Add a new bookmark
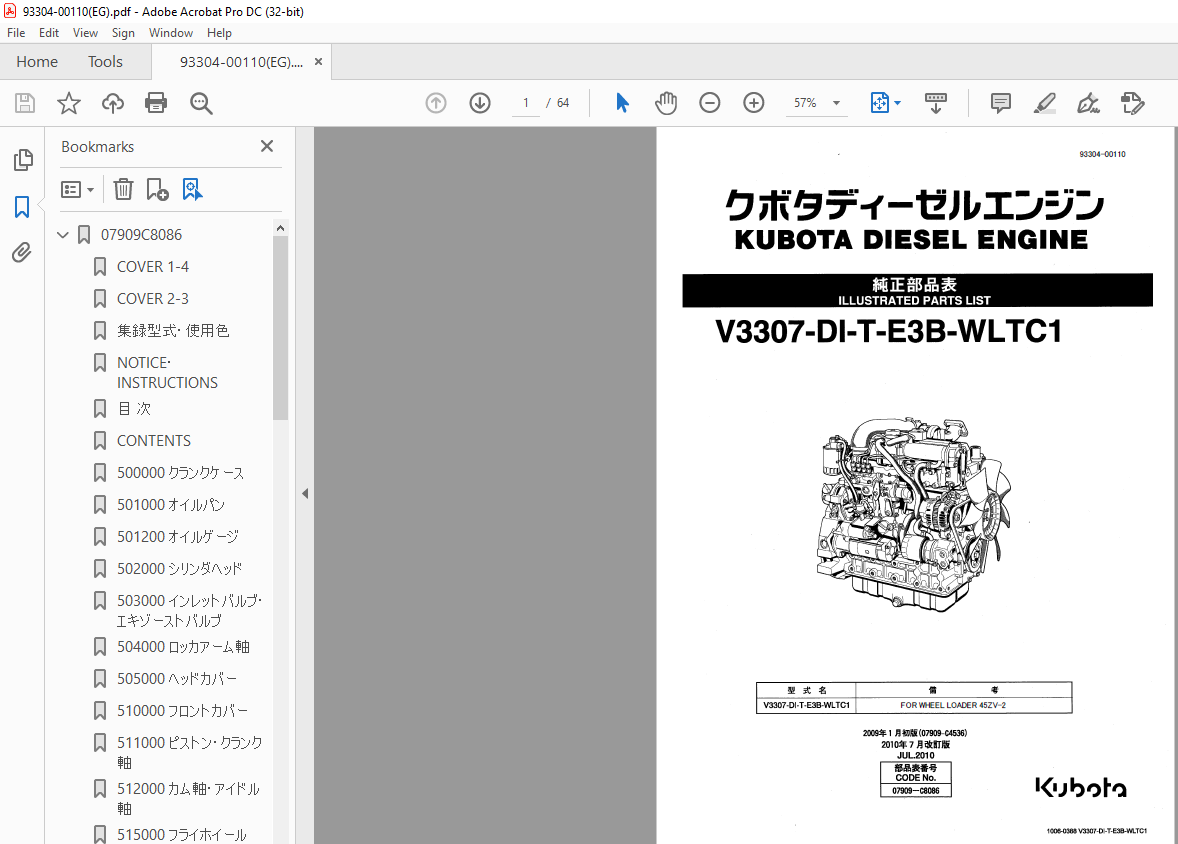The width and height of the screenshot is (1178, 844). (x=157, y=189)
